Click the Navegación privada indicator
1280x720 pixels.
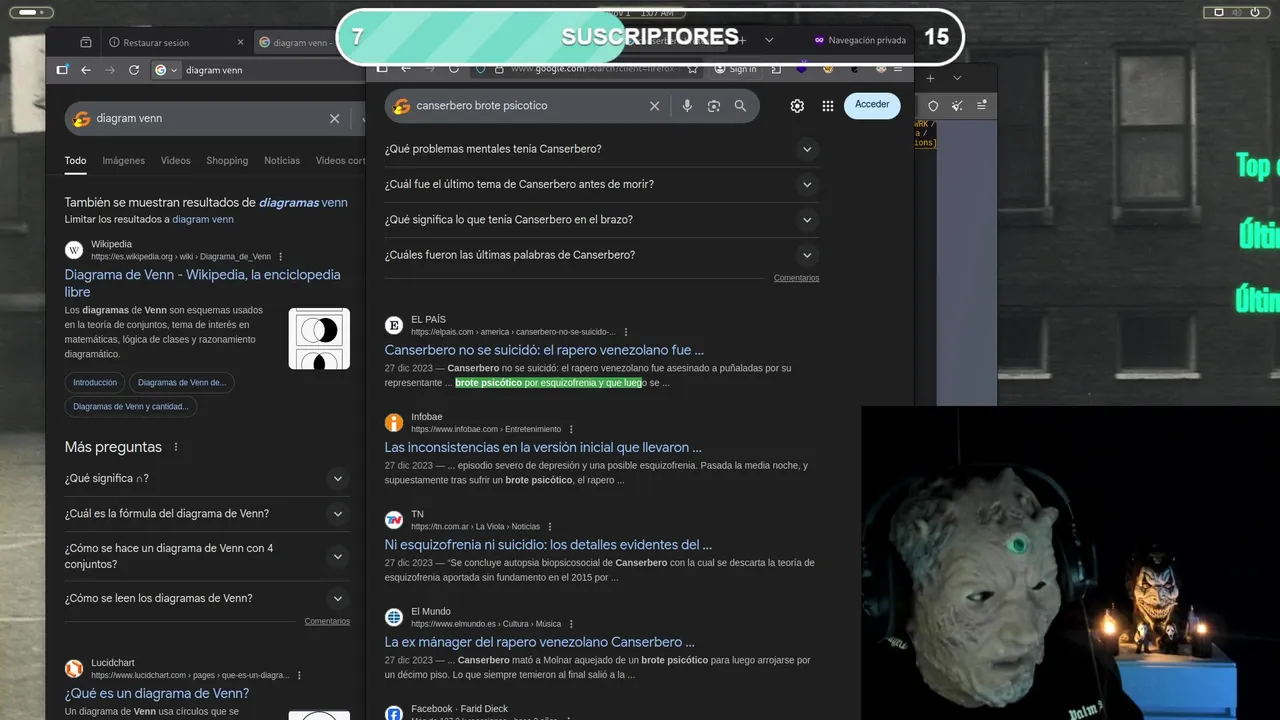coord(860,40)
